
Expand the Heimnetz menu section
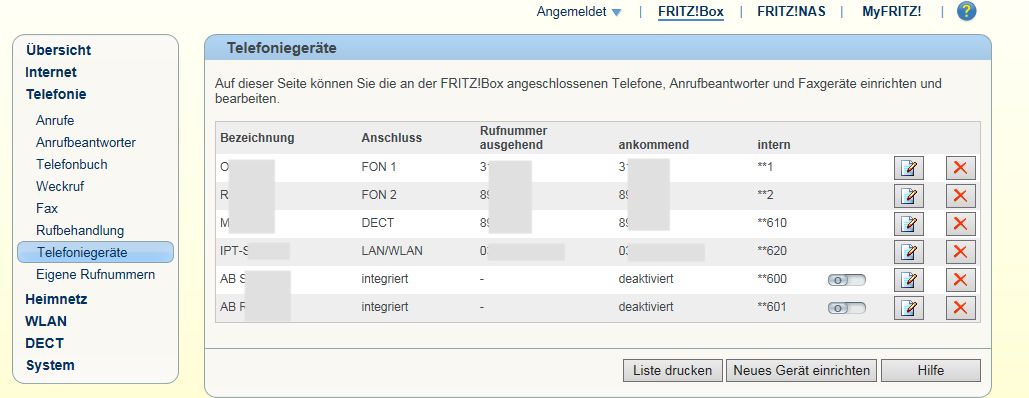(x=56, y=299)
